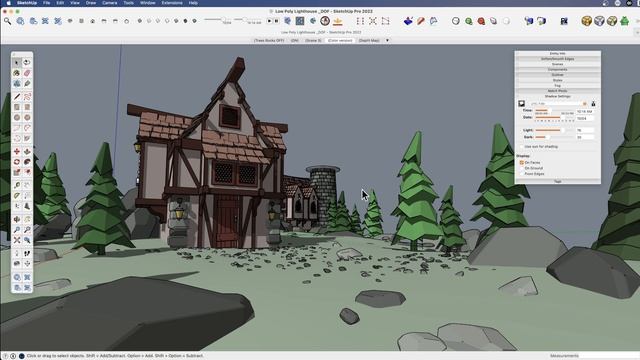
Task: Select the Orbit camera tool
Action: (17, 219)
